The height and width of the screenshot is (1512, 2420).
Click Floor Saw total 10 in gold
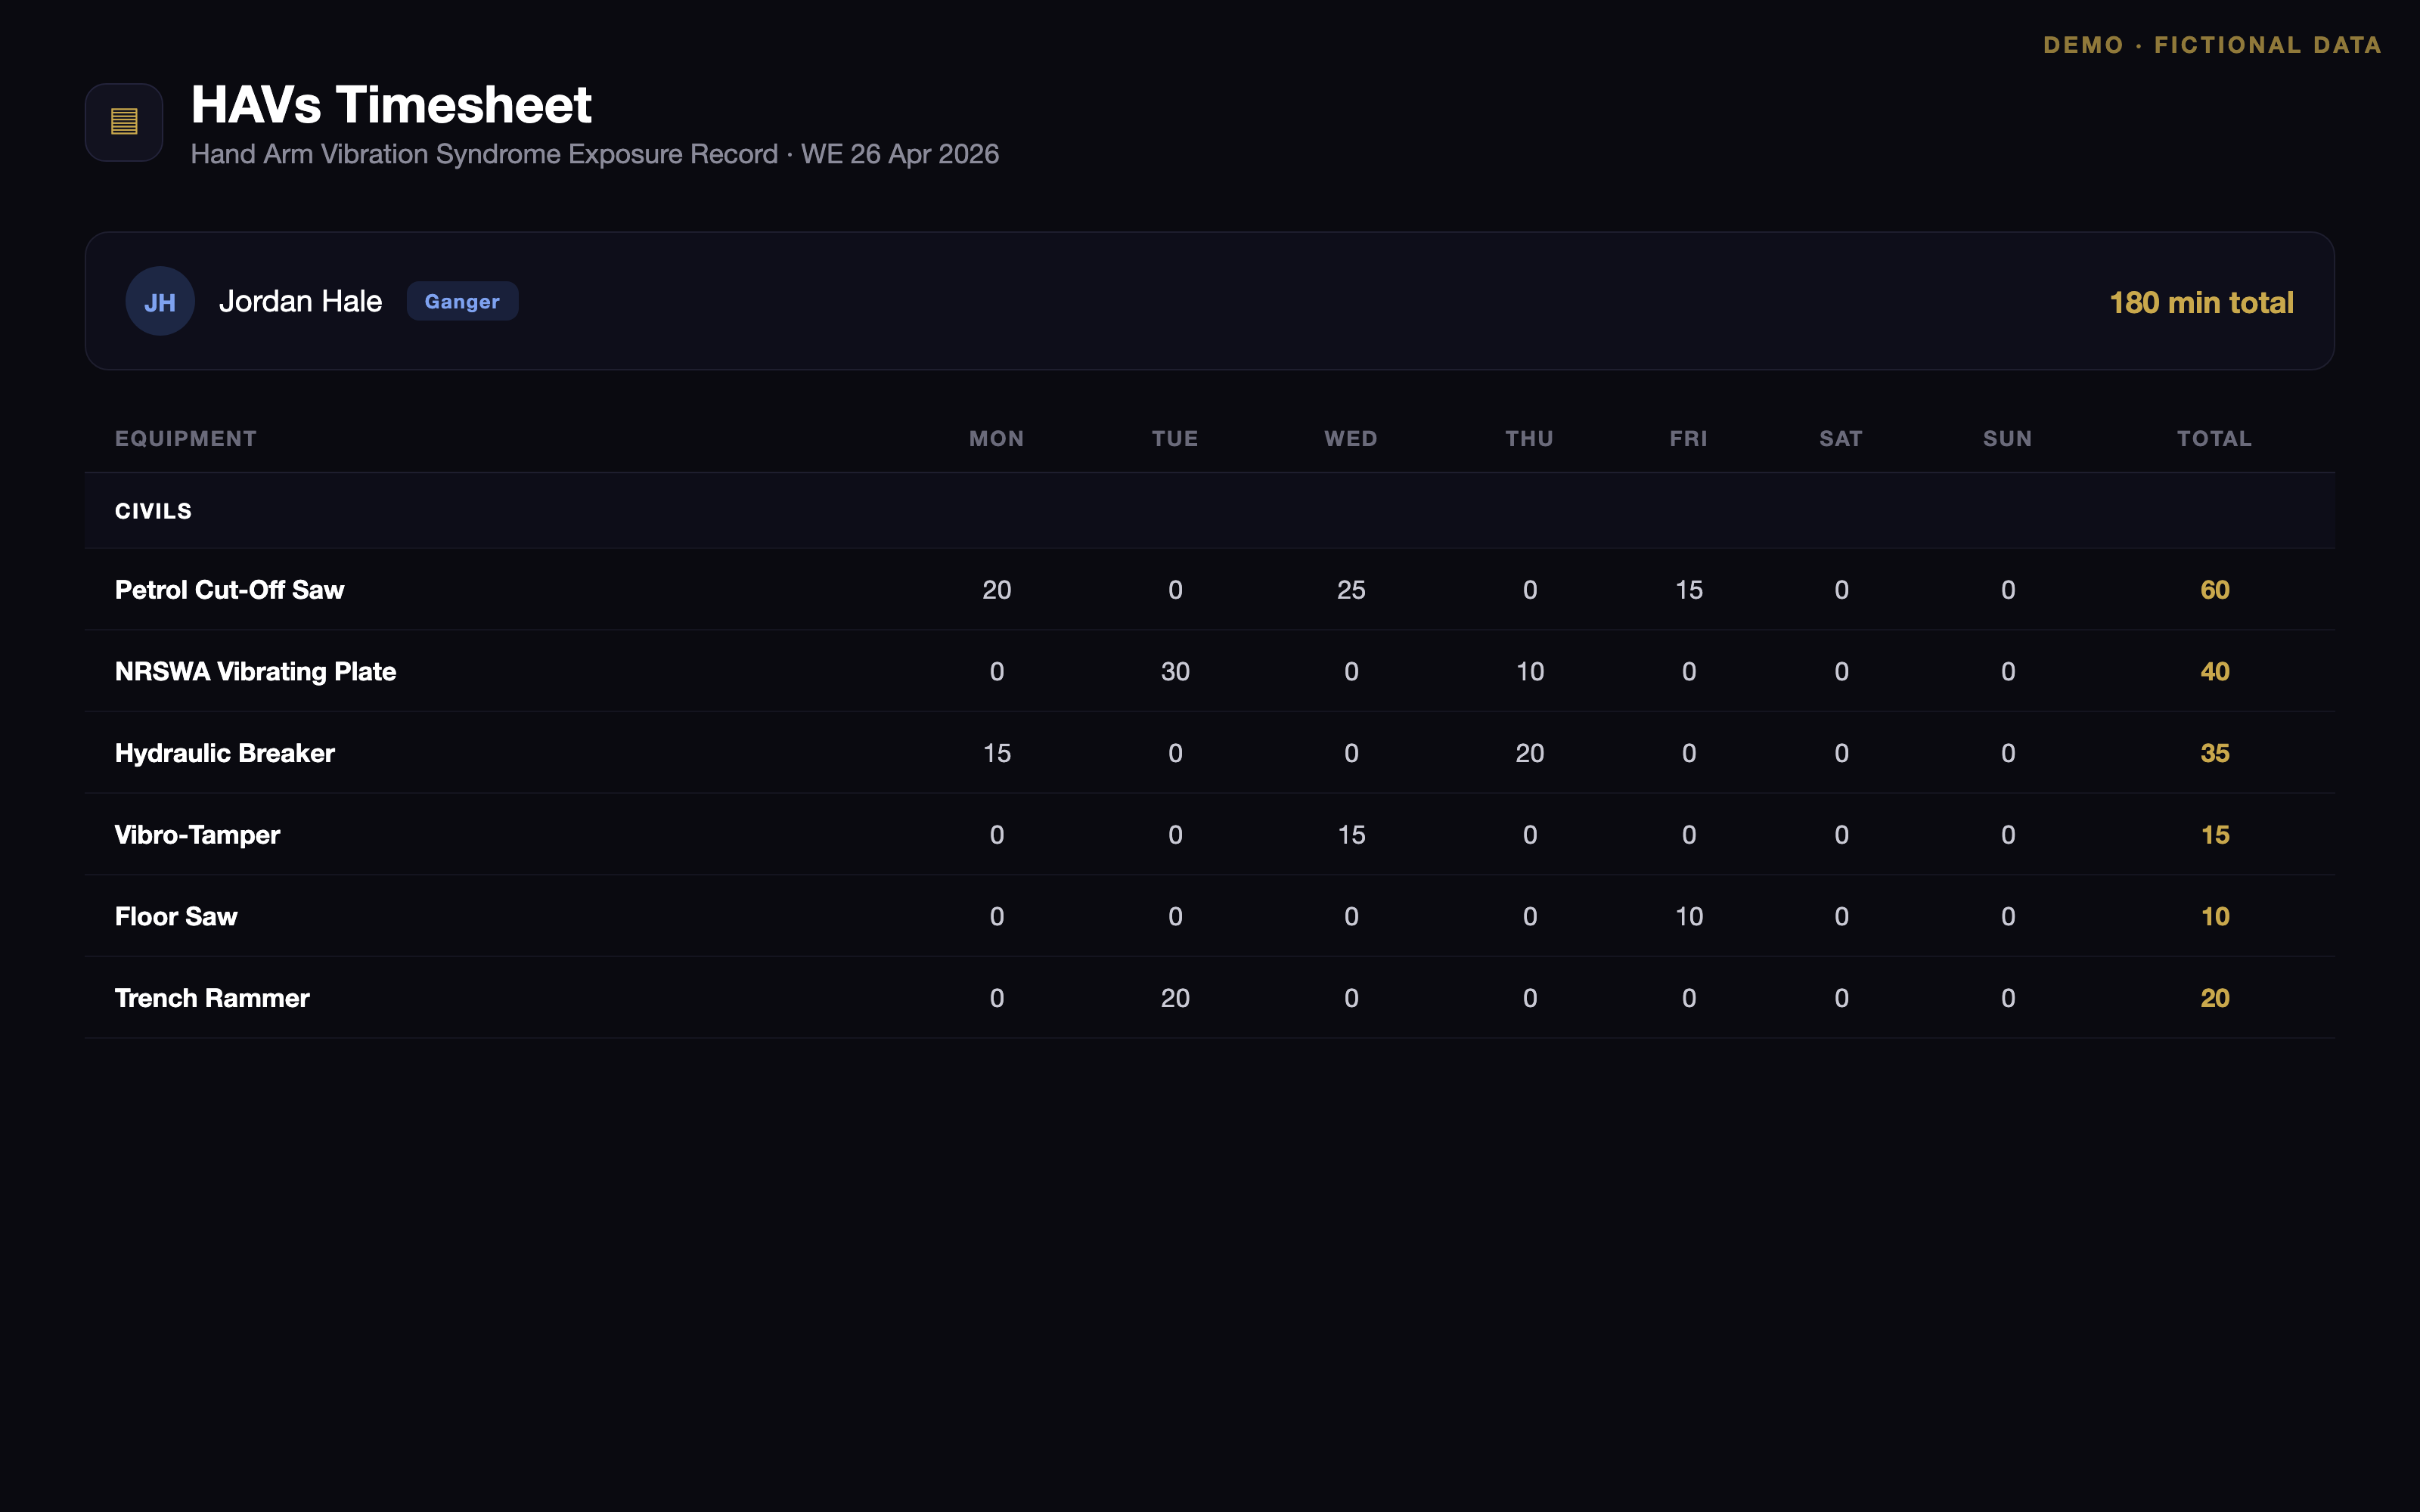point(2215,916)
